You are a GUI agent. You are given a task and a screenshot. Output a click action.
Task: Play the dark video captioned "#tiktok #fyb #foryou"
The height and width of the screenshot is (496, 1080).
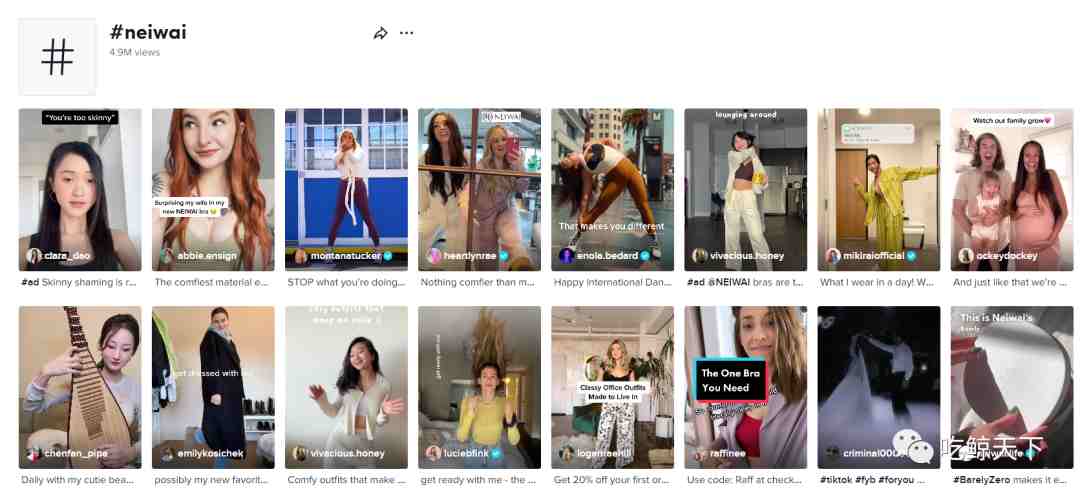pos(879,387)
